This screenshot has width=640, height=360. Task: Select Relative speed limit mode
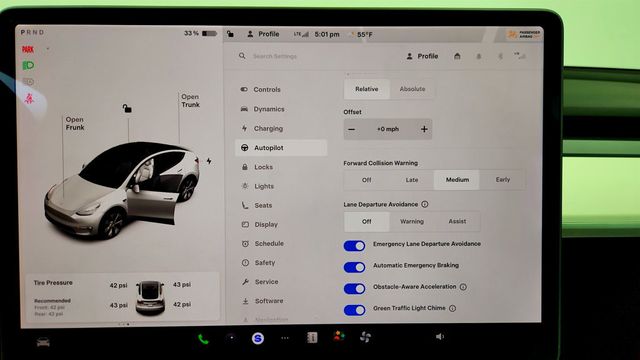[x=367, y=89]
